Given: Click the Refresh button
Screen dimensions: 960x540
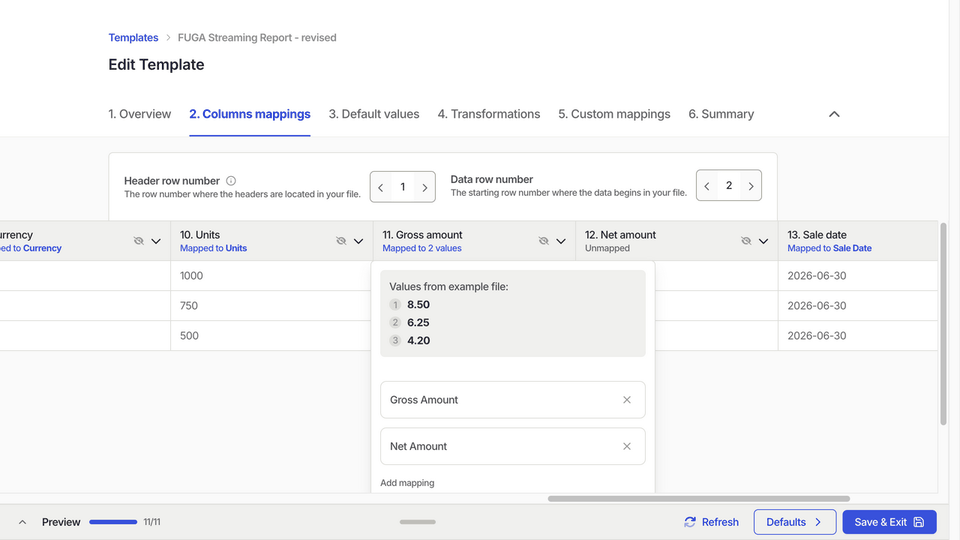Looking at the screenshot, I should pyautogui.click(x=711, y=522).
